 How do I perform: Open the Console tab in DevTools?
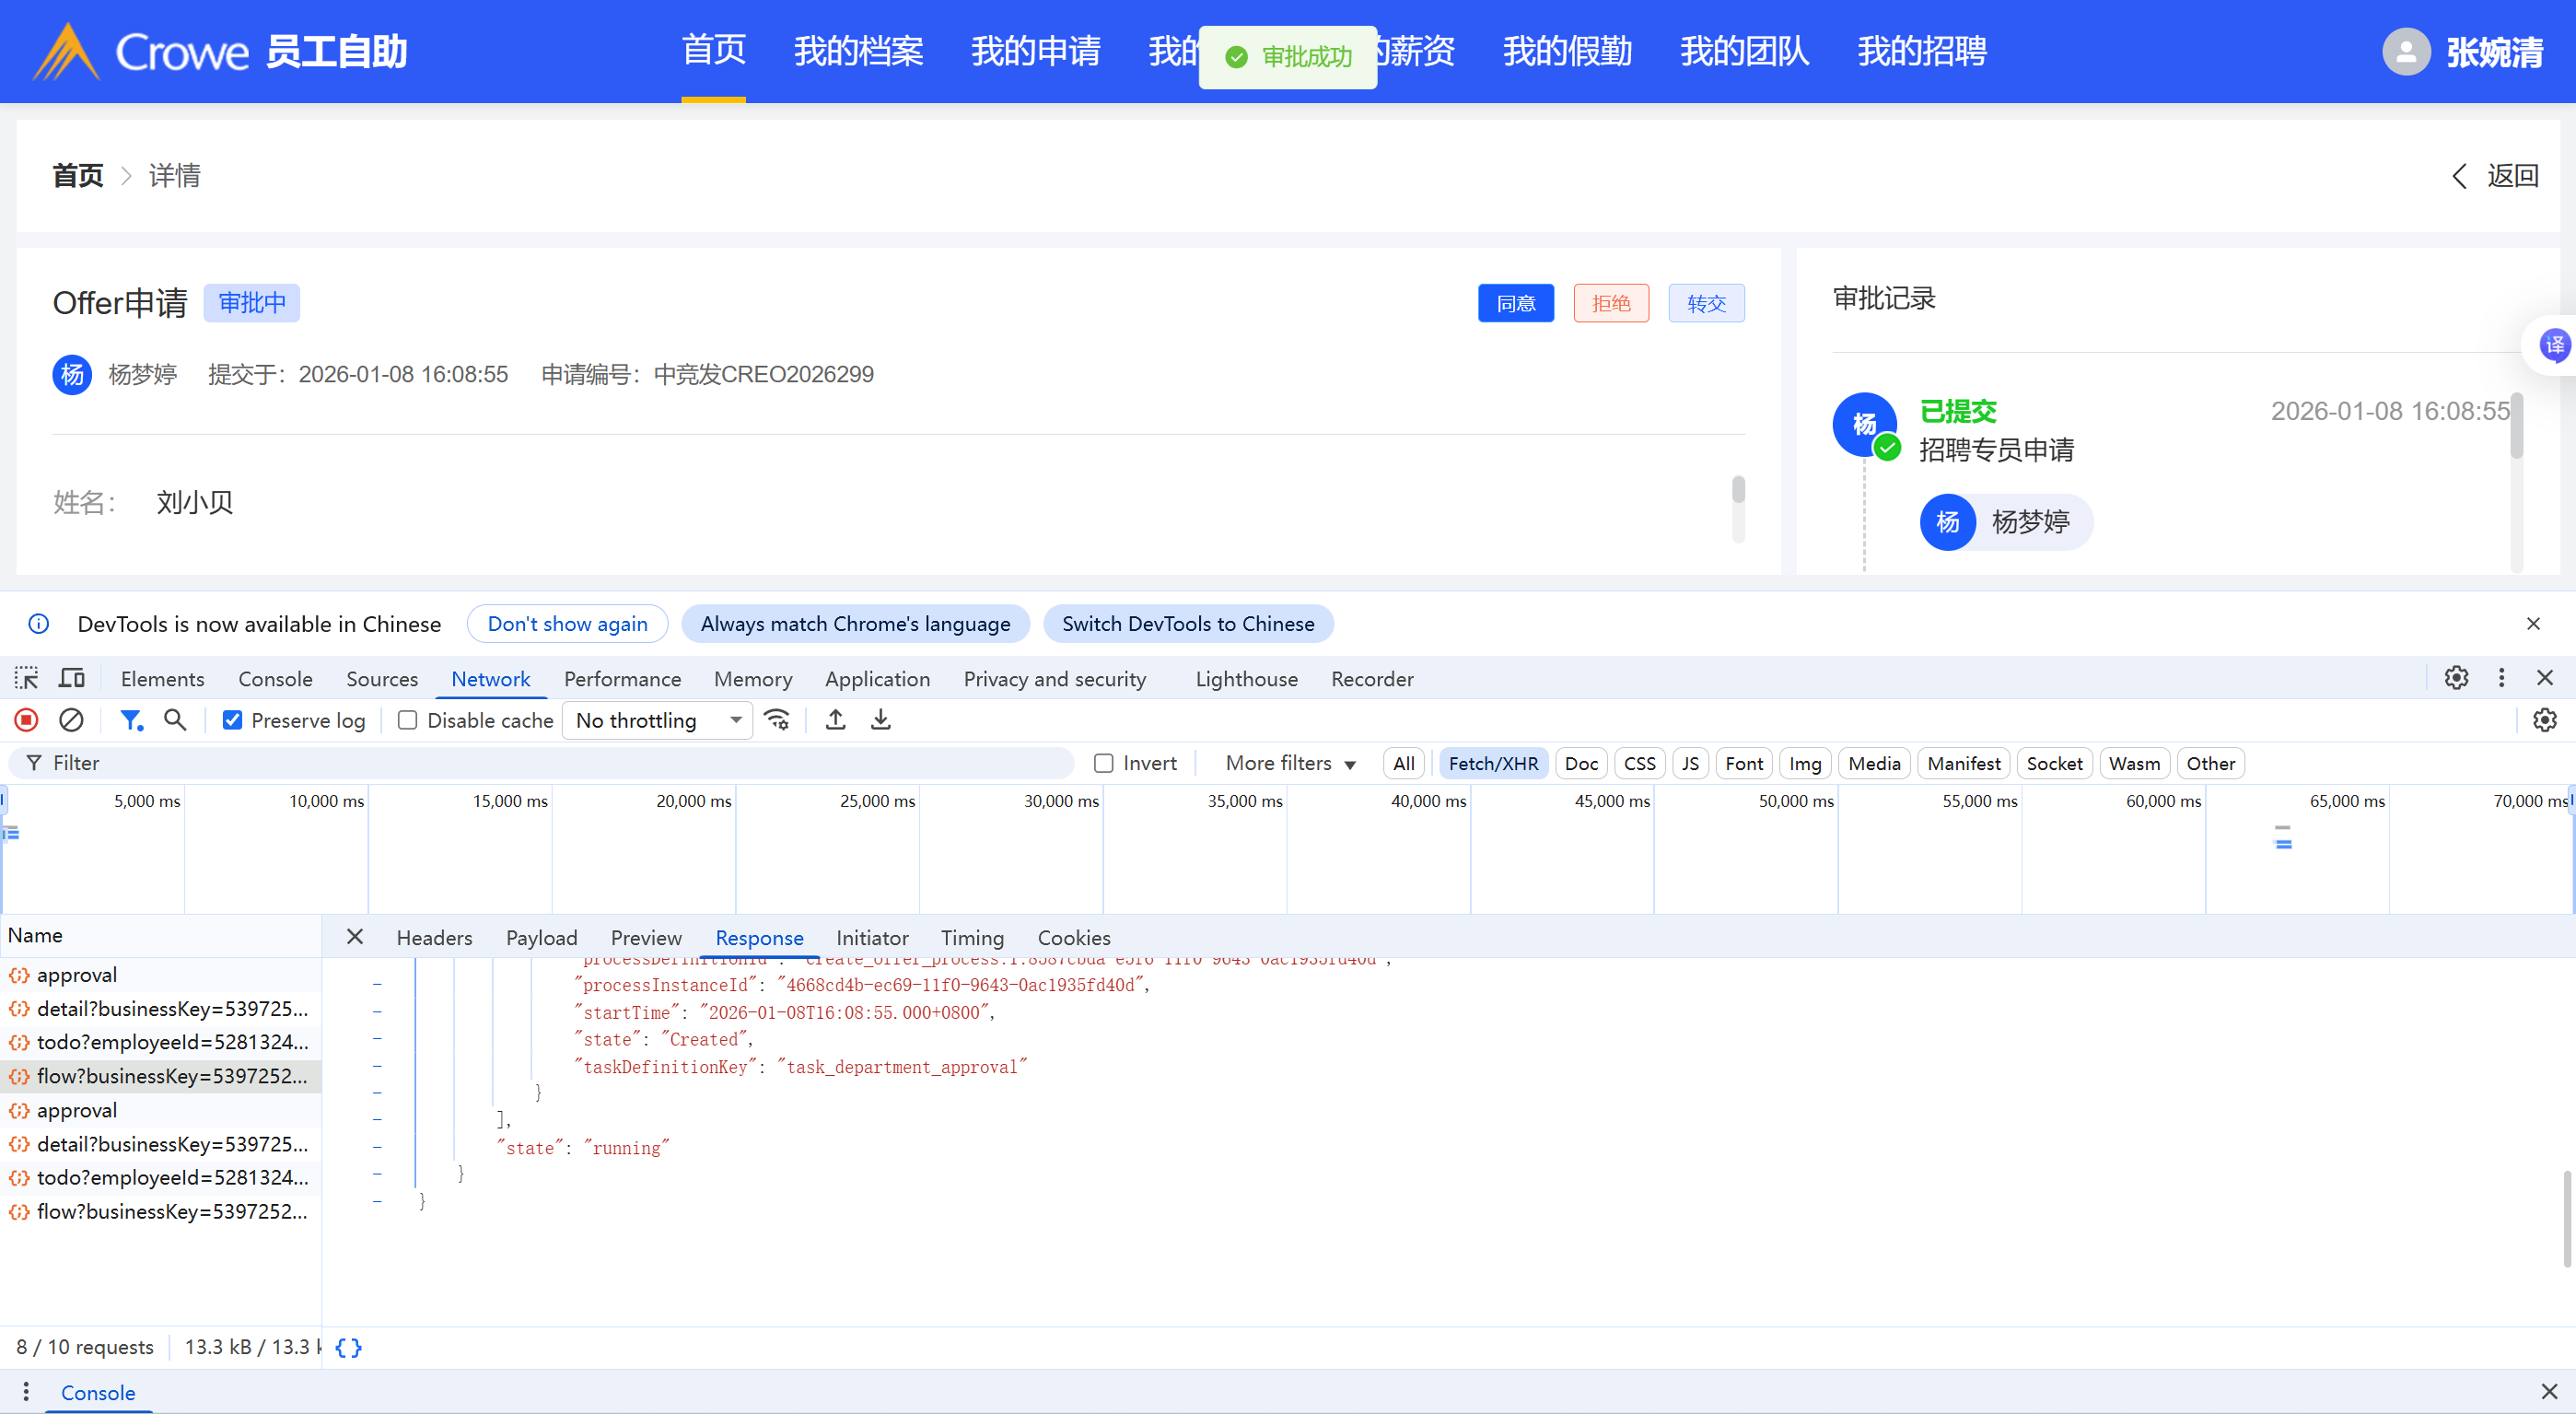coord(275,678)
